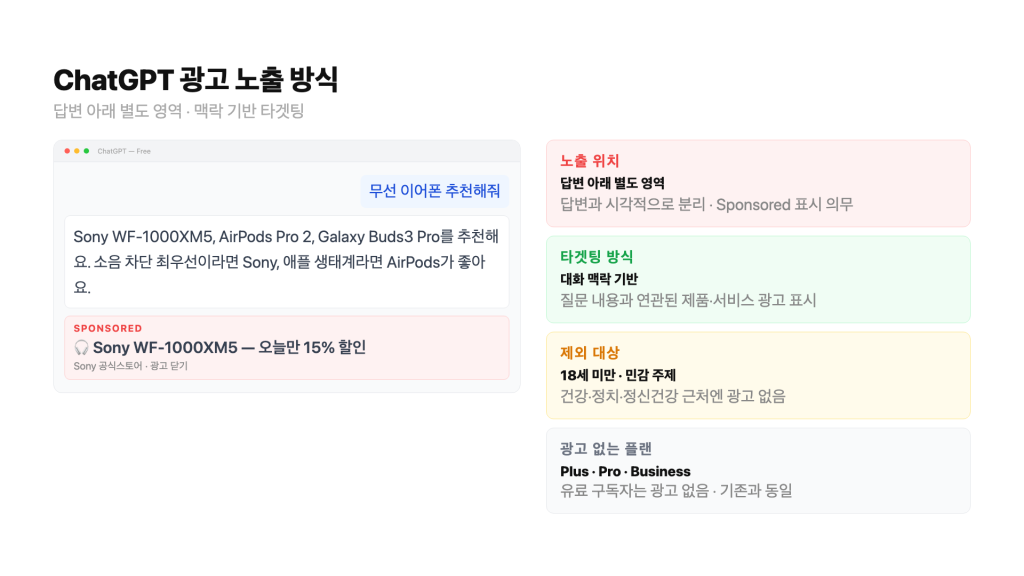This screenshot has width=1024, height=576.
Task: Select the '무선 이어폰 추천해줘' user message bubble
Action: [x=435, y=191]
